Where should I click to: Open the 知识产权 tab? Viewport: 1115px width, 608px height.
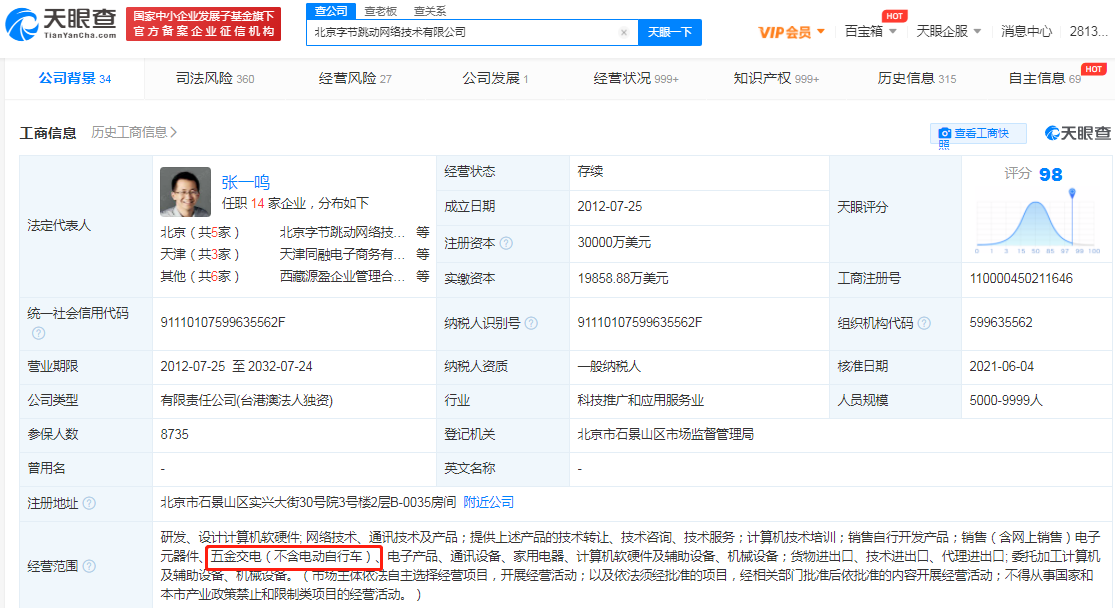pos(776,78)
